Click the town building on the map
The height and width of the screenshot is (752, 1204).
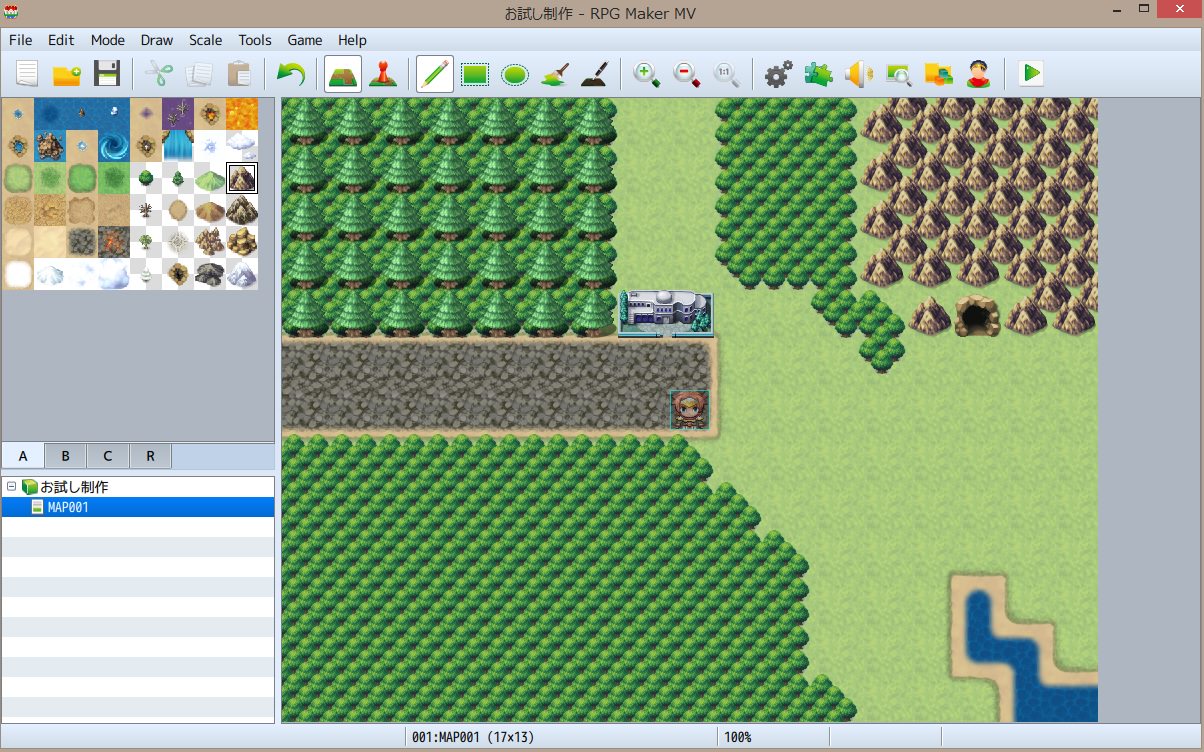(666, 314)
